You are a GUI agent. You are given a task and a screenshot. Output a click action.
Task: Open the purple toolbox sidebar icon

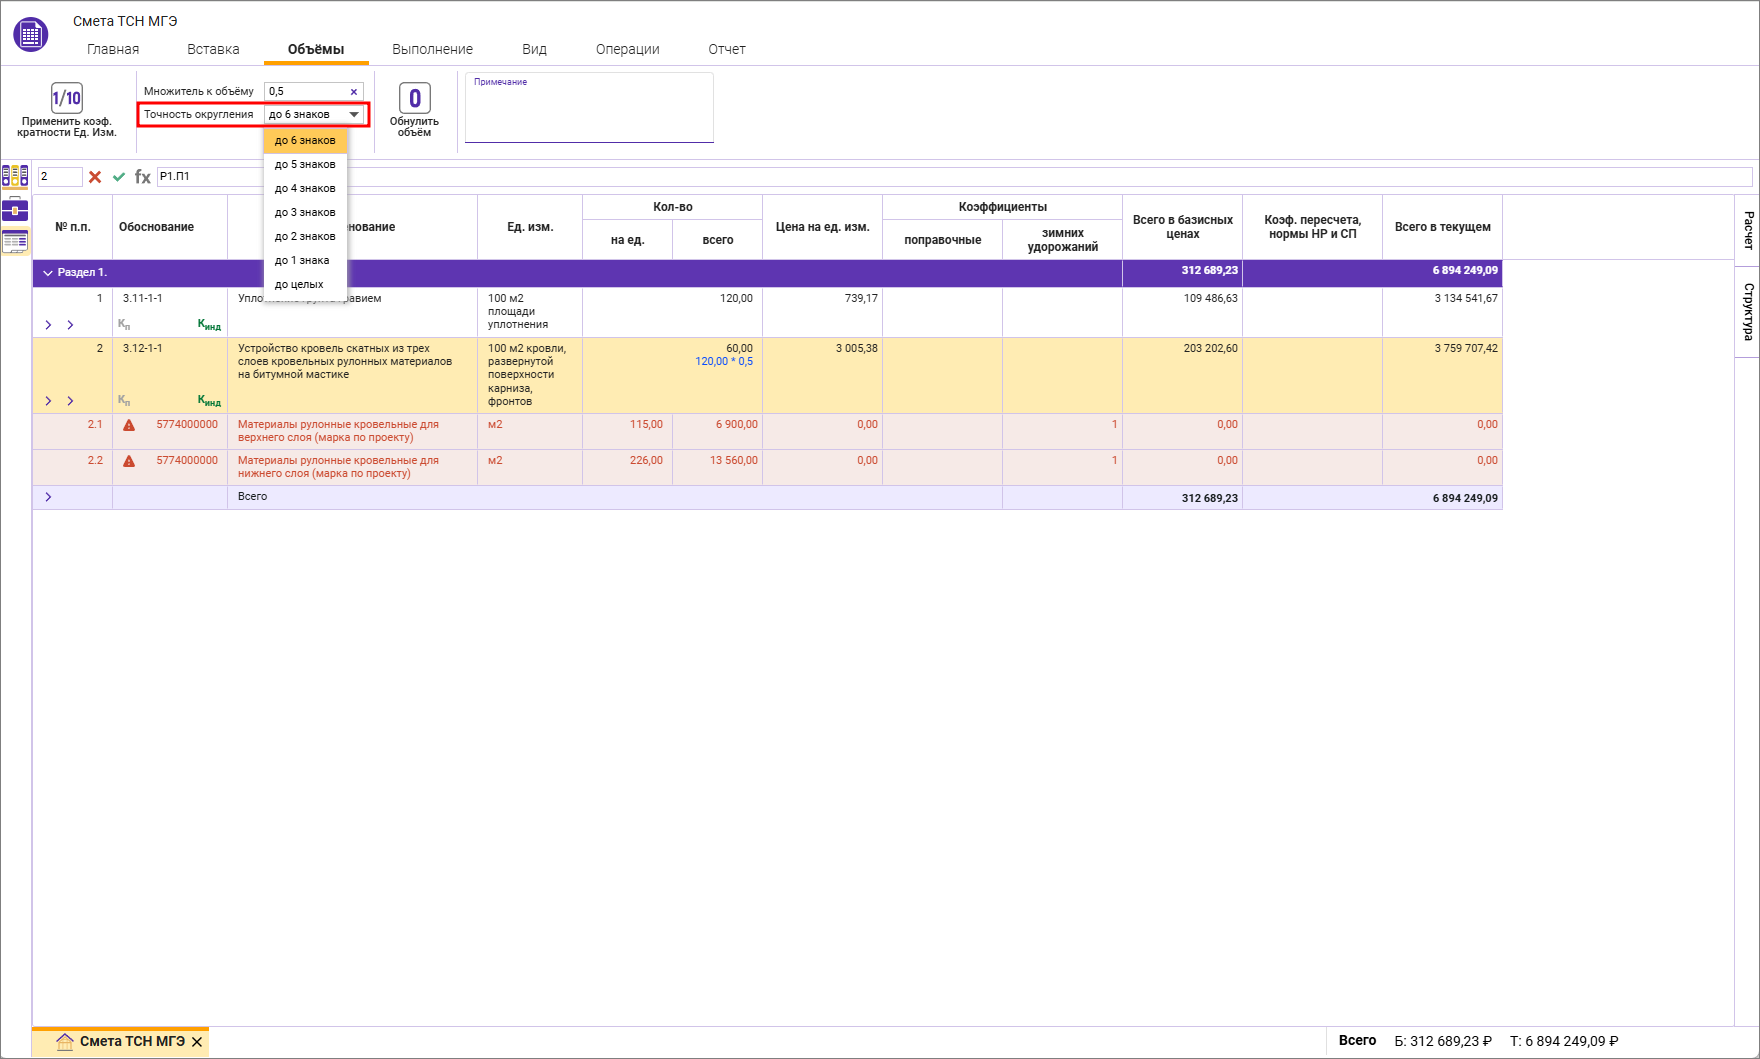tap(15, 209)
